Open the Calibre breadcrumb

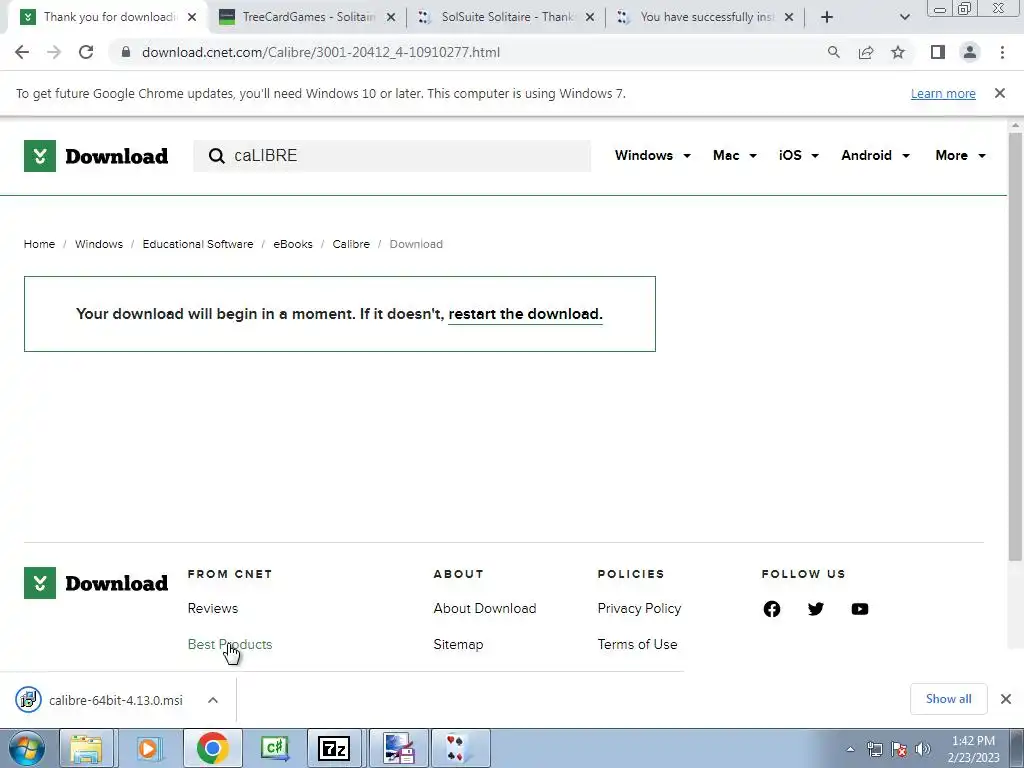(351, 244)
